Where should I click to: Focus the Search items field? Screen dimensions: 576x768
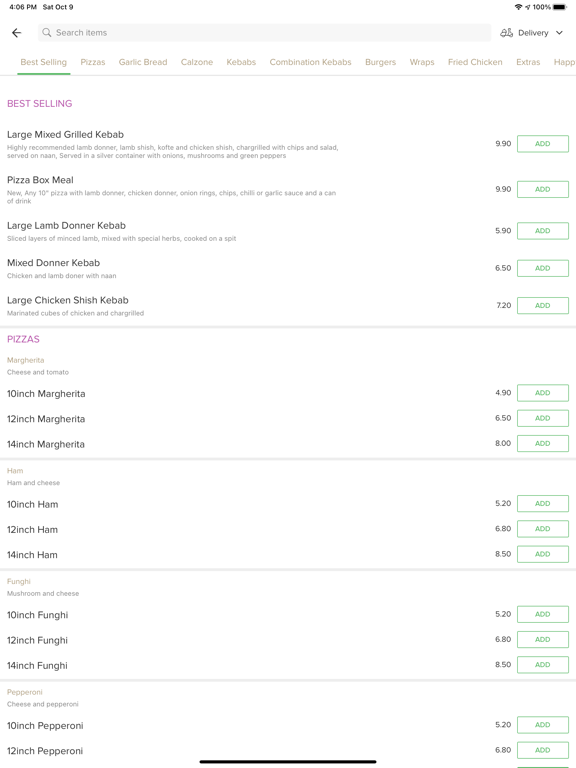[x=264, y=33]
